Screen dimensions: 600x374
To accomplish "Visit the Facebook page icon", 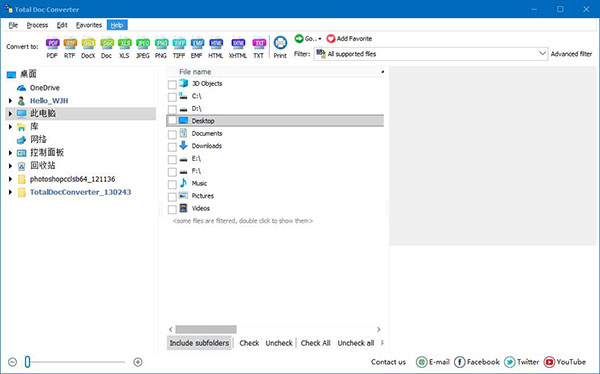I will point(460,362).
